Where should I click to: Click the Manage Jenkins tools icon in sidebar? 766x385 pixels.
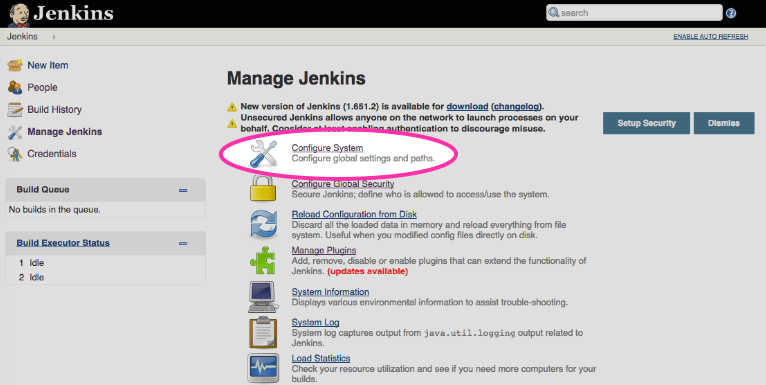[15, 131]
